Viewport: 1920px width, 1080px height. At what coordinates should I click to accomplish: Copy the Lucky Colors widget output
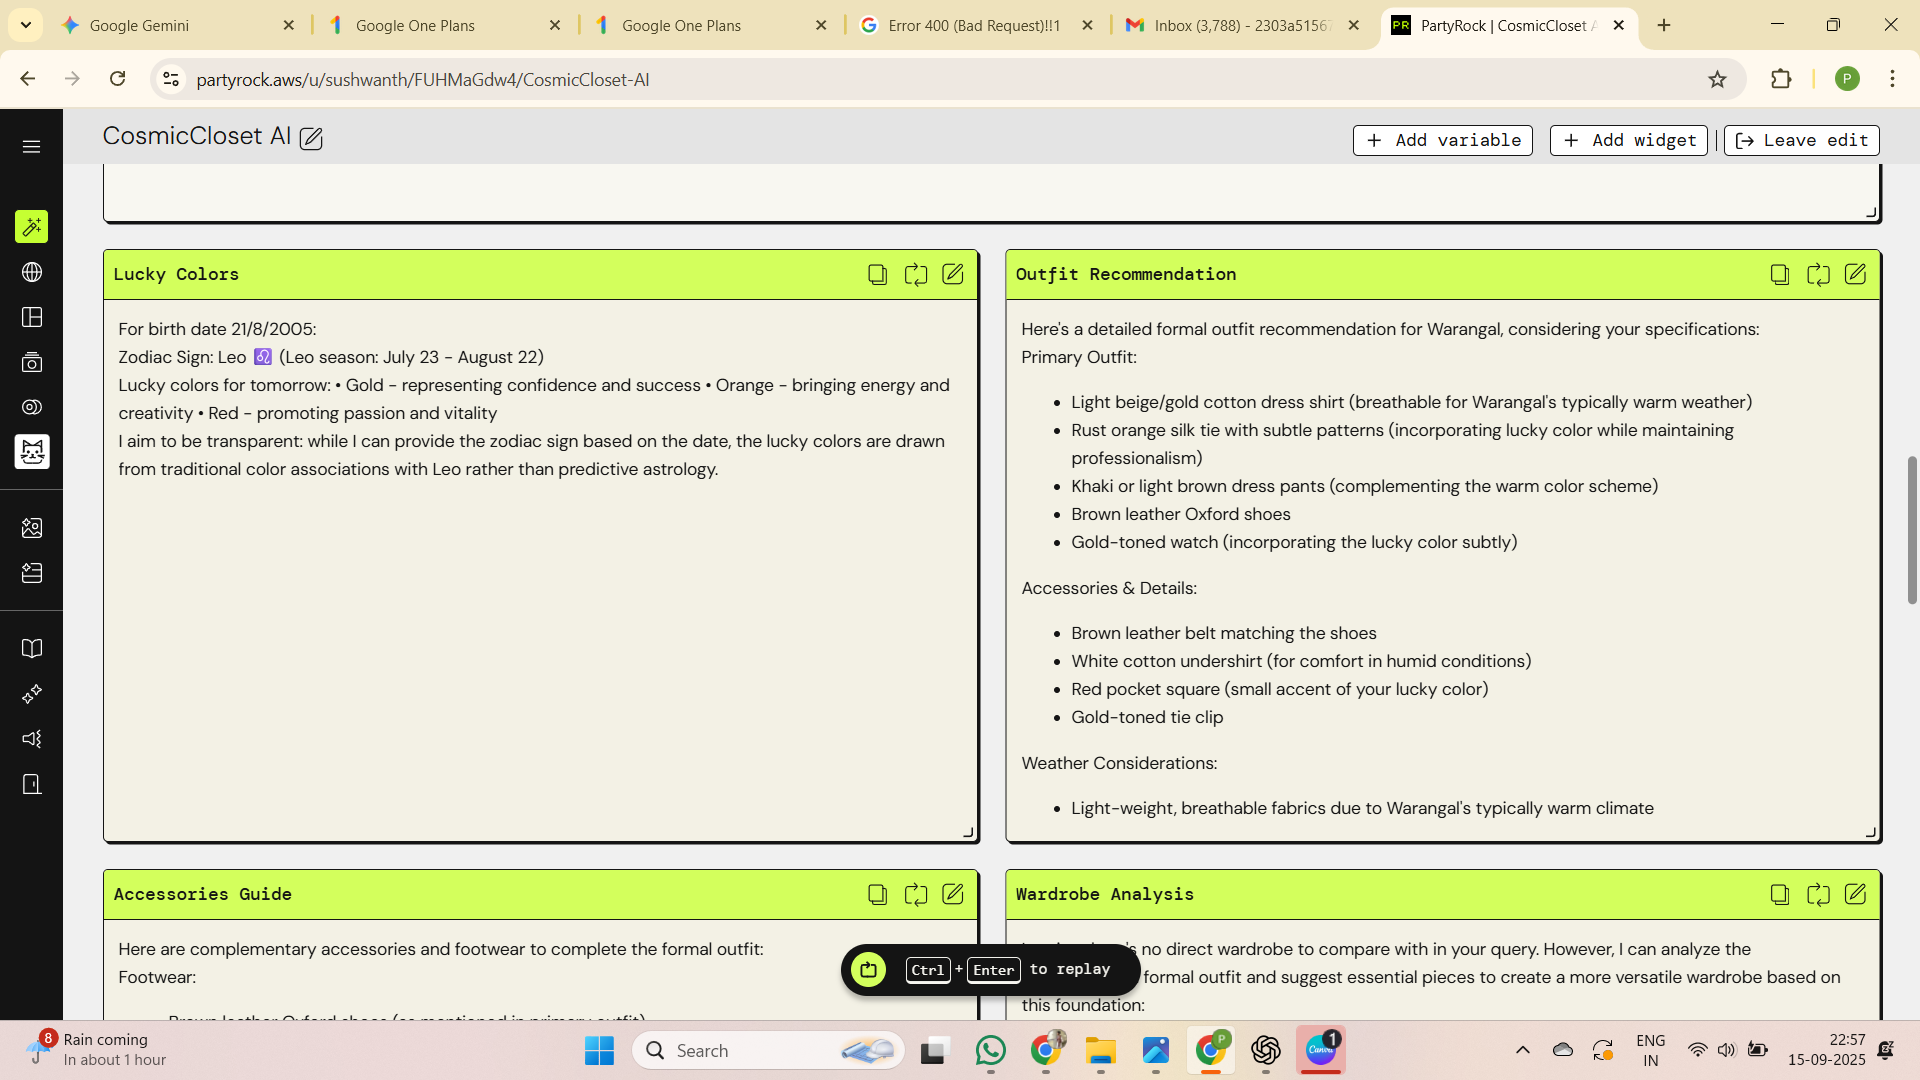[877, 274]
